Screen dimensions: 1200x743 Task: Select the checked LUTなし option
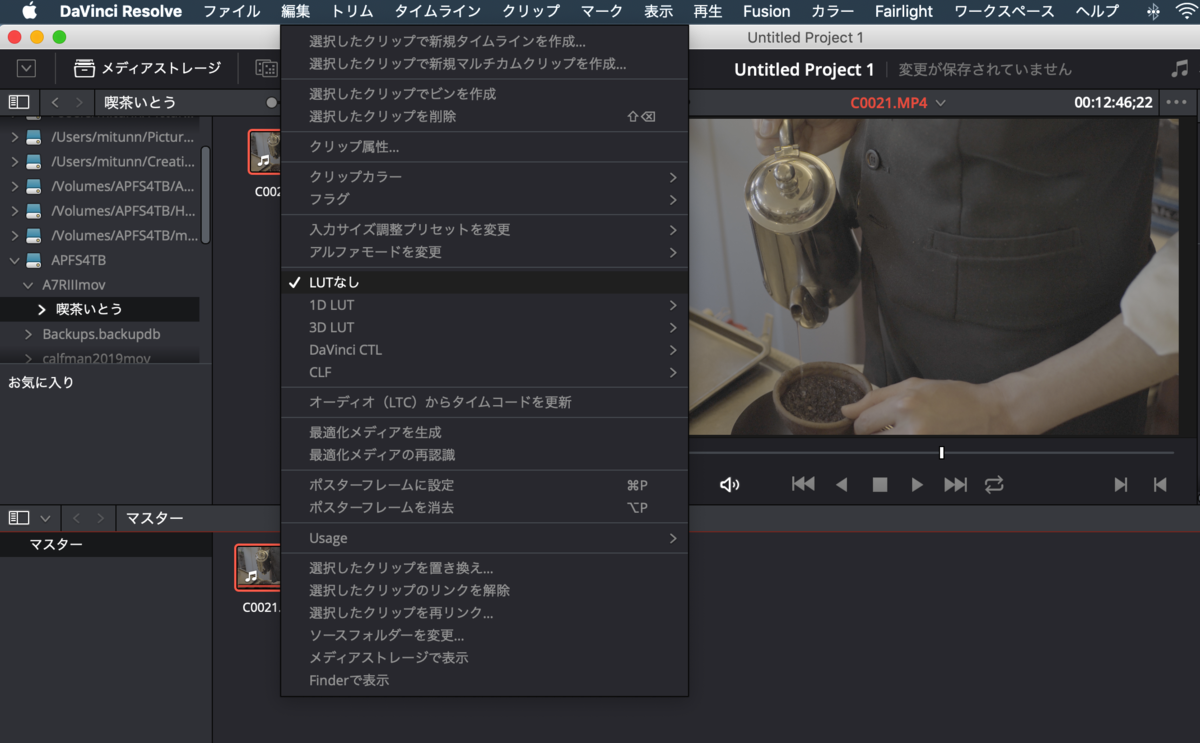(484, 283)
